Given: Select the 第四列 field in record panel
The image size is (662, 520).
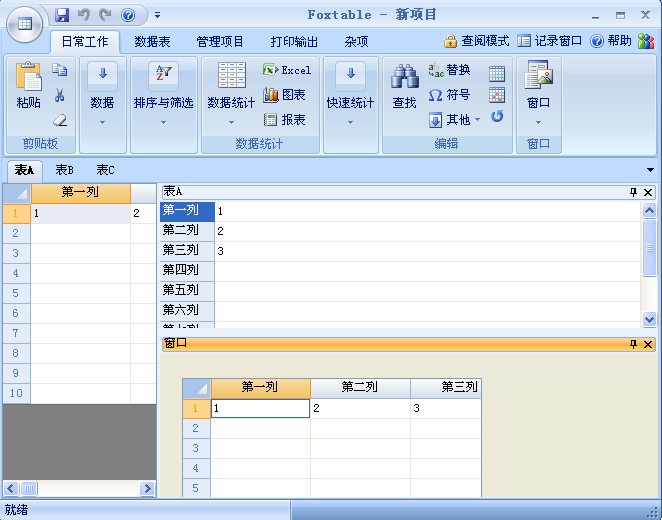Looking at the screenshot, I should click(x=187, y=270).
